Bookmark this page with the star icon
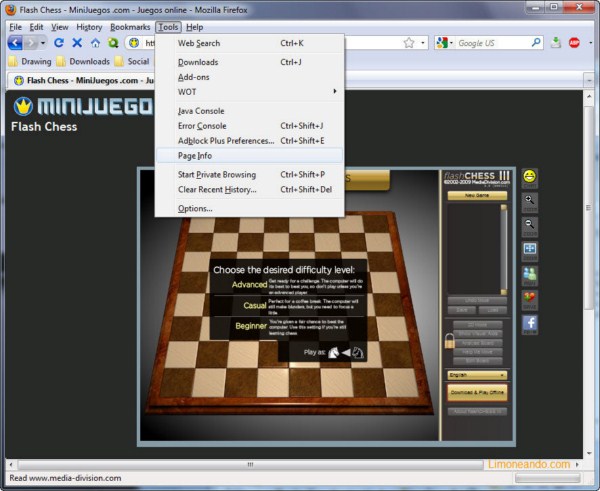 [x=409, y=43]
